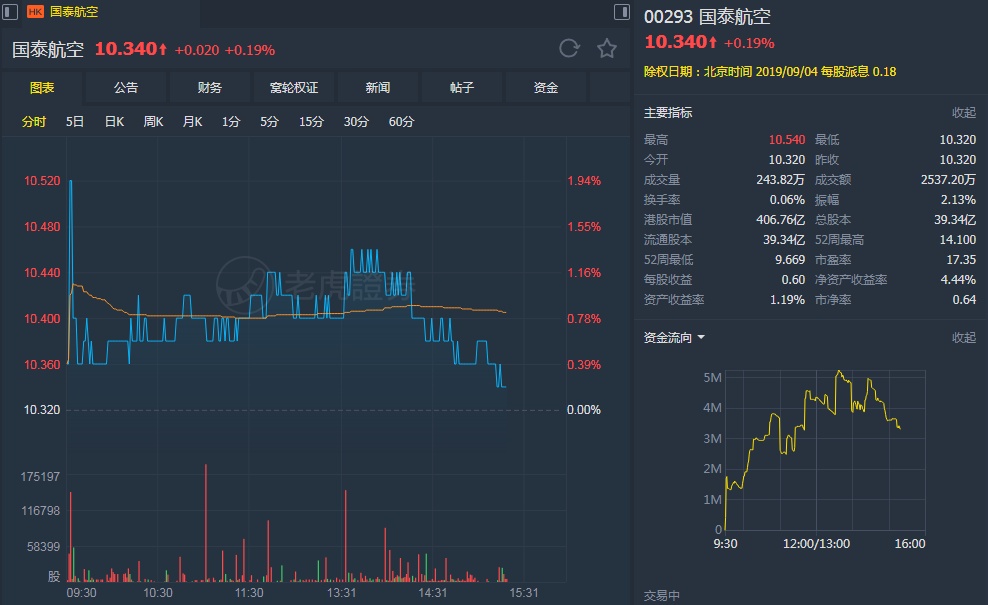
Task: Click the 换手率 value 0.06%
Action: pos(787,200)
